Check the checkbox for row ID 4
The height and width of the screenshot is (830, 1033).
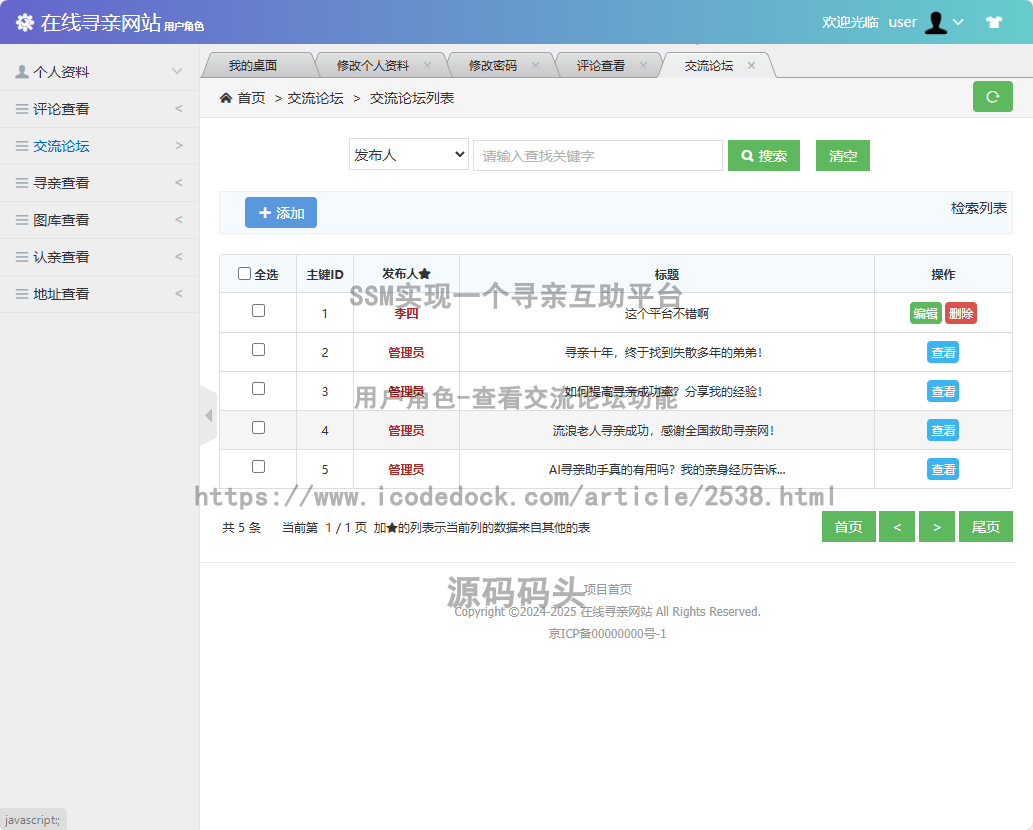[x=258, y=428]
